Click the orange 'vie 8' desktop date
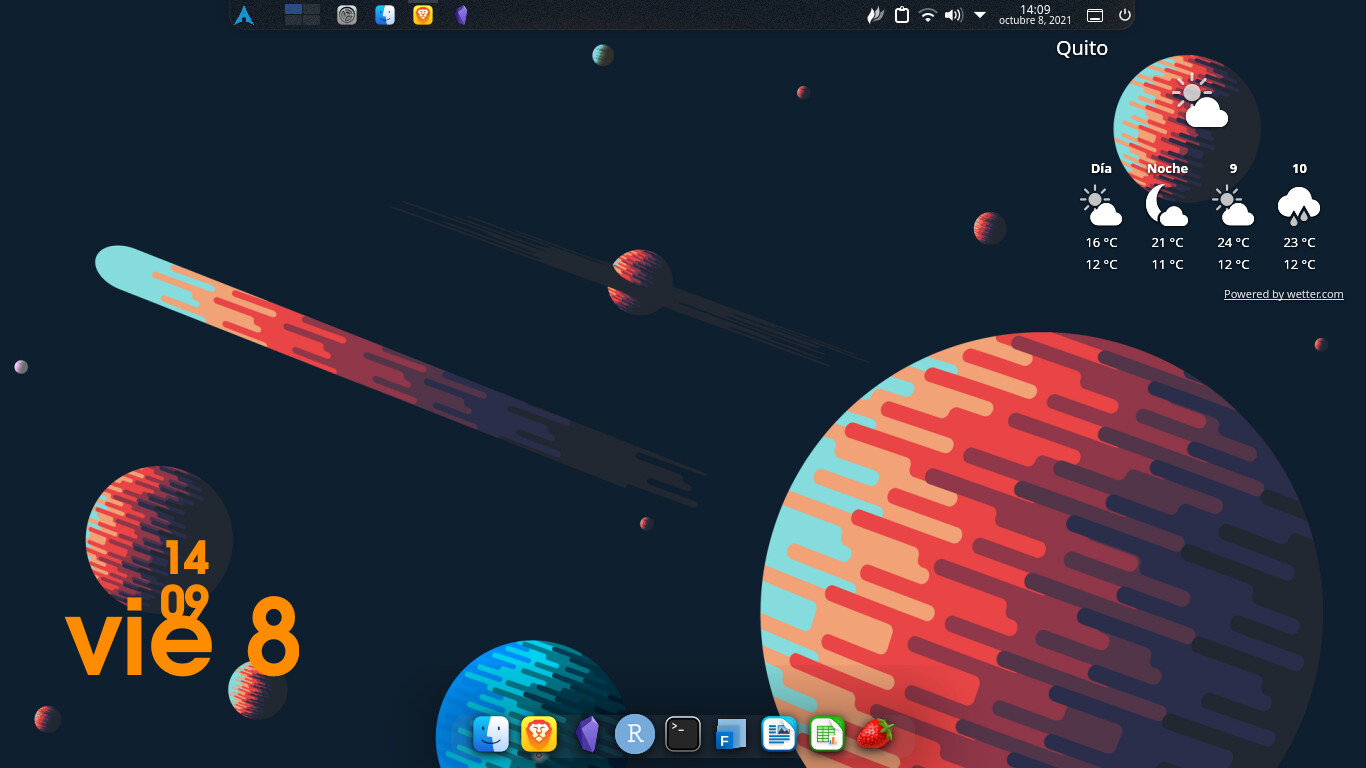The height and width of the screenshot is (768, 1366). click(x=183, y=636)
